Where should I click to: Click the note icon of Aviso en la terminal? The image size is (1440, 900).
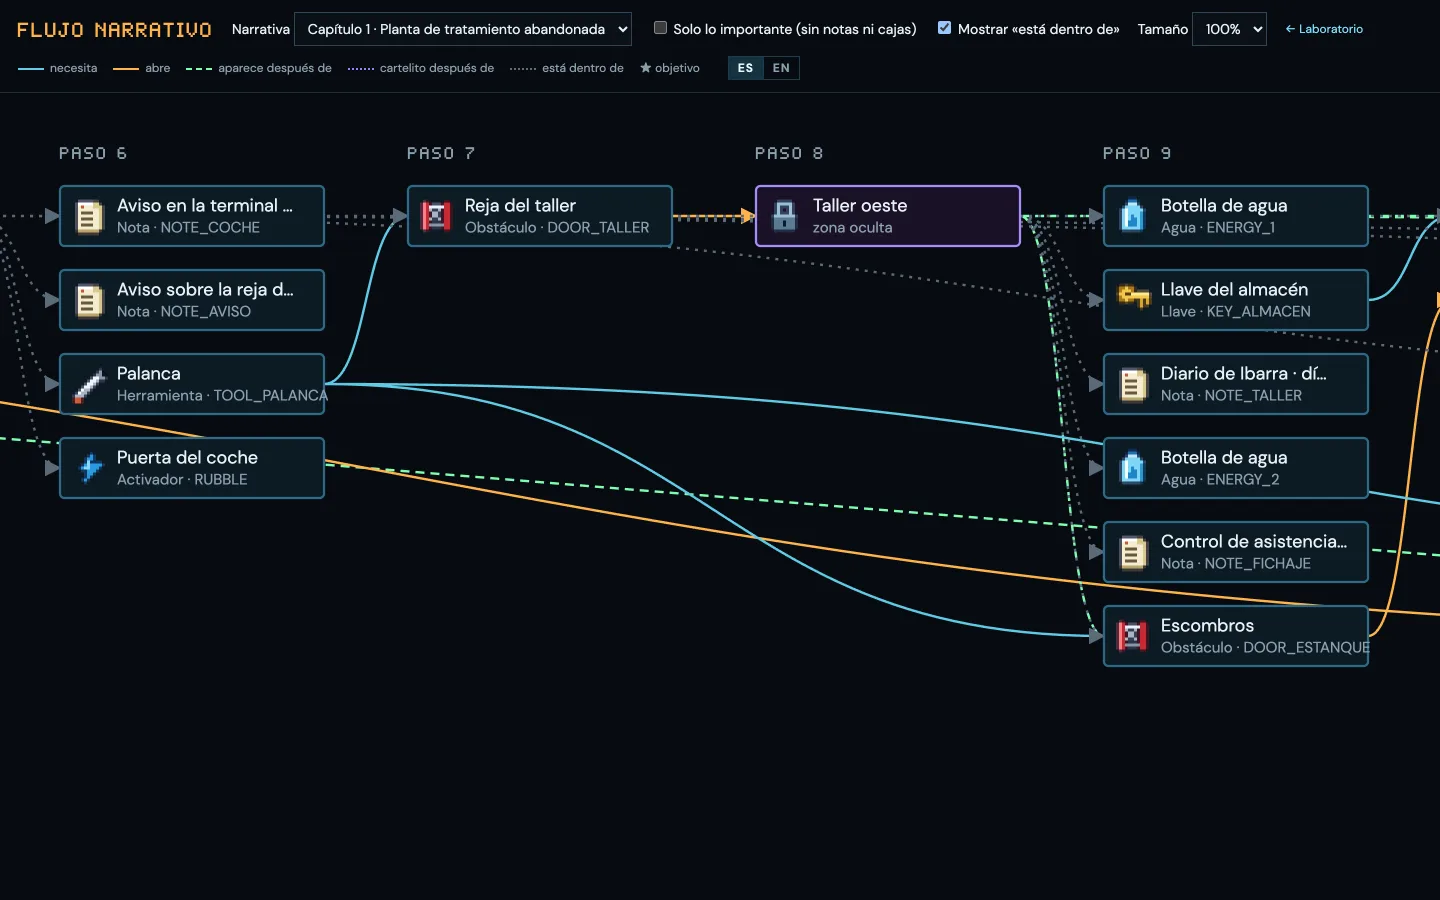pos(90,216)
